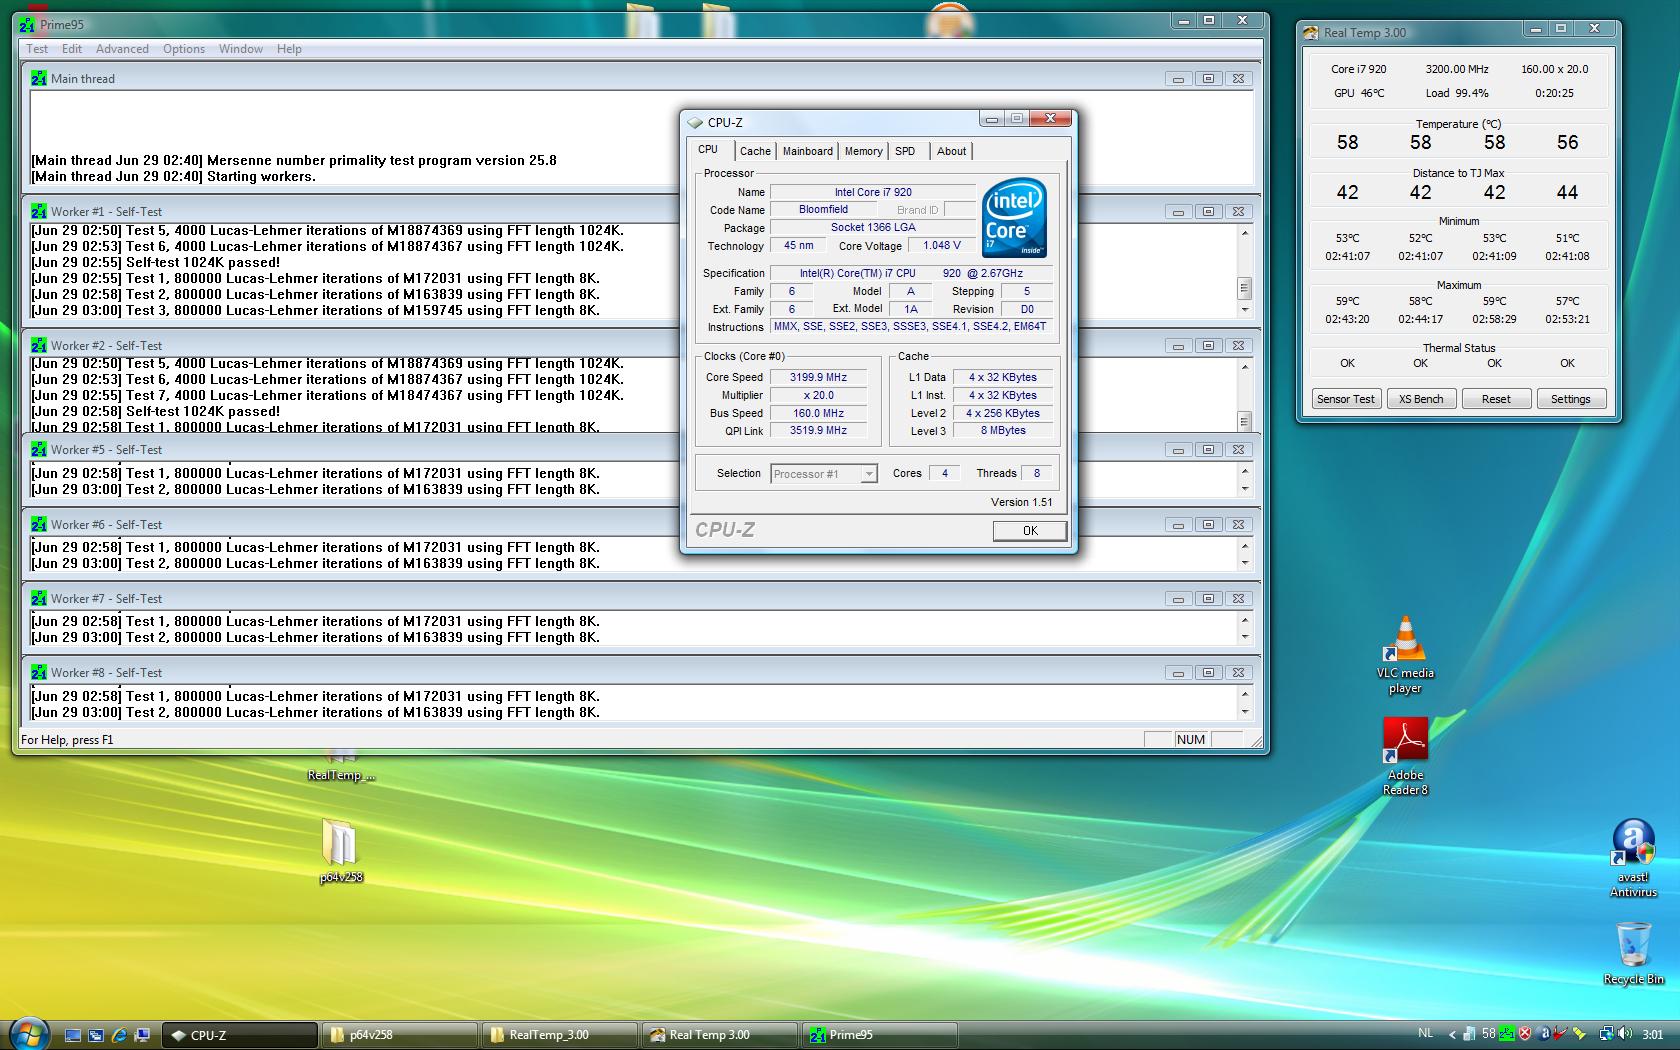Click the Main thread window icon
Viewport: 1680px width, 1050px height.
click(x=39, y=78)
